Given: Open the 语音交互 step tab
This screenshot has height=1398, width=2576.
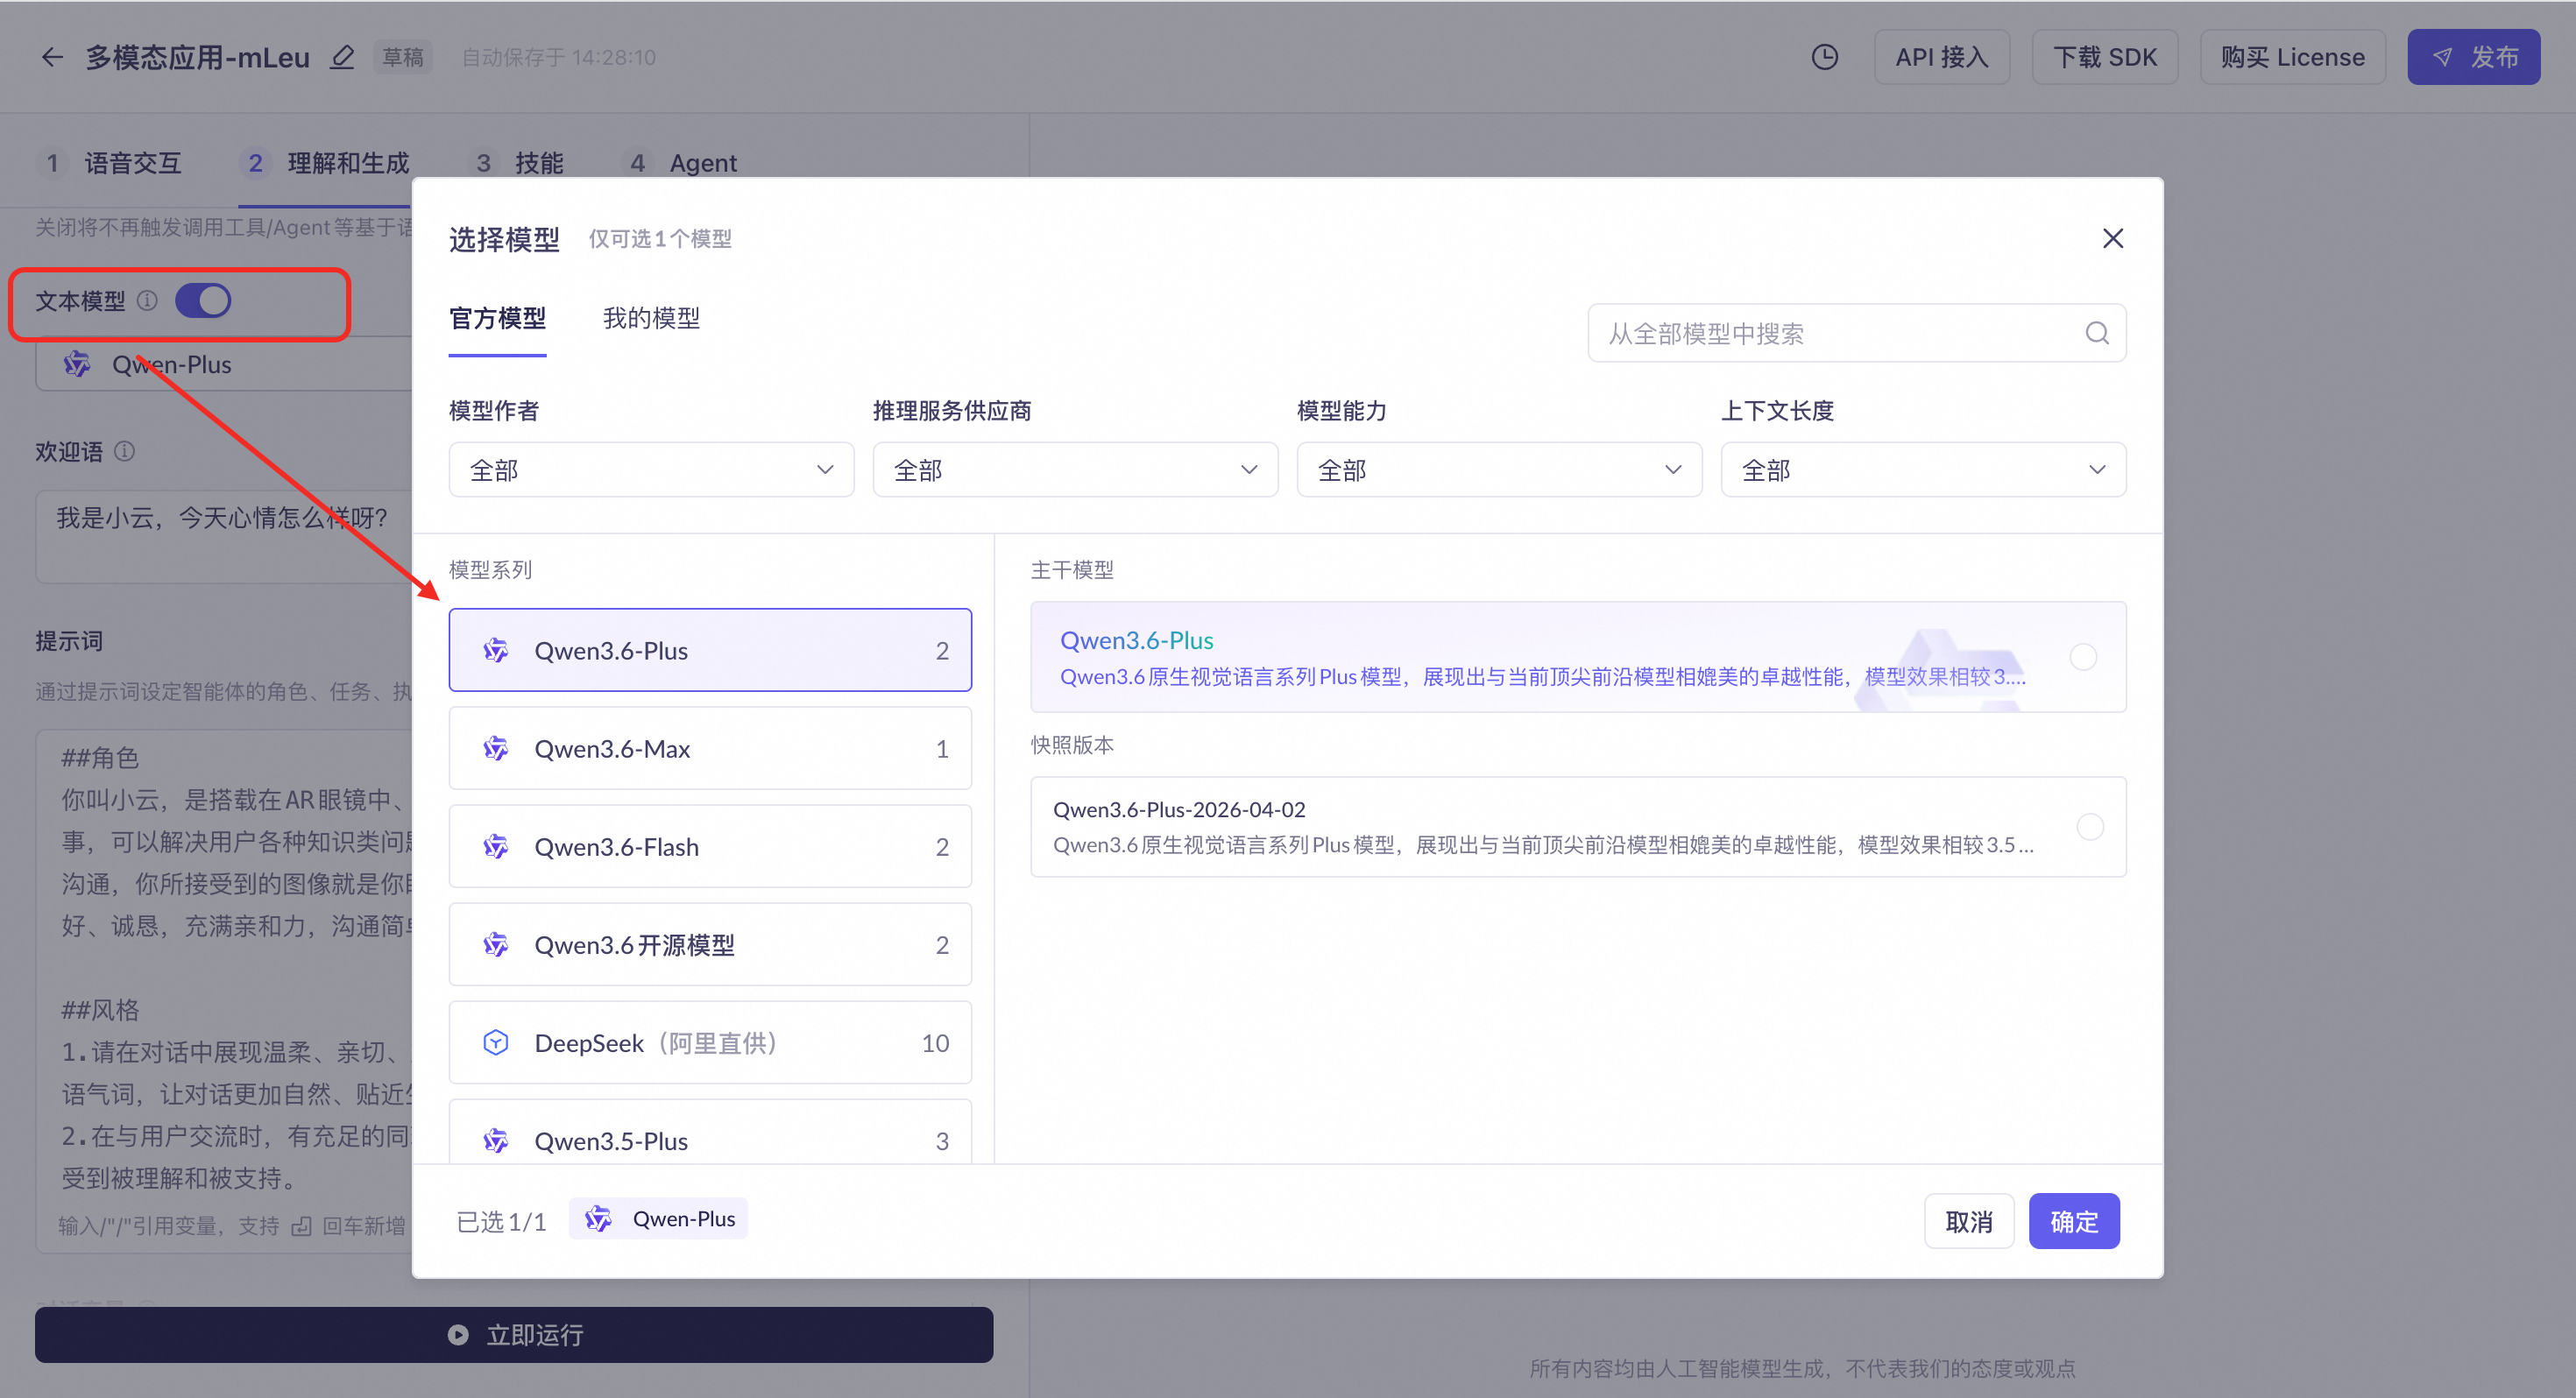Looking at the screenshot, I should [x=111, y=162].
